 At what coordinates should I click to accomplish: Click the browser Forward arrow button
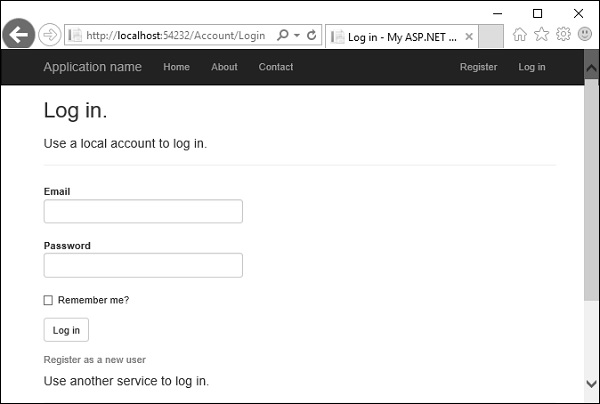[49, 35]
